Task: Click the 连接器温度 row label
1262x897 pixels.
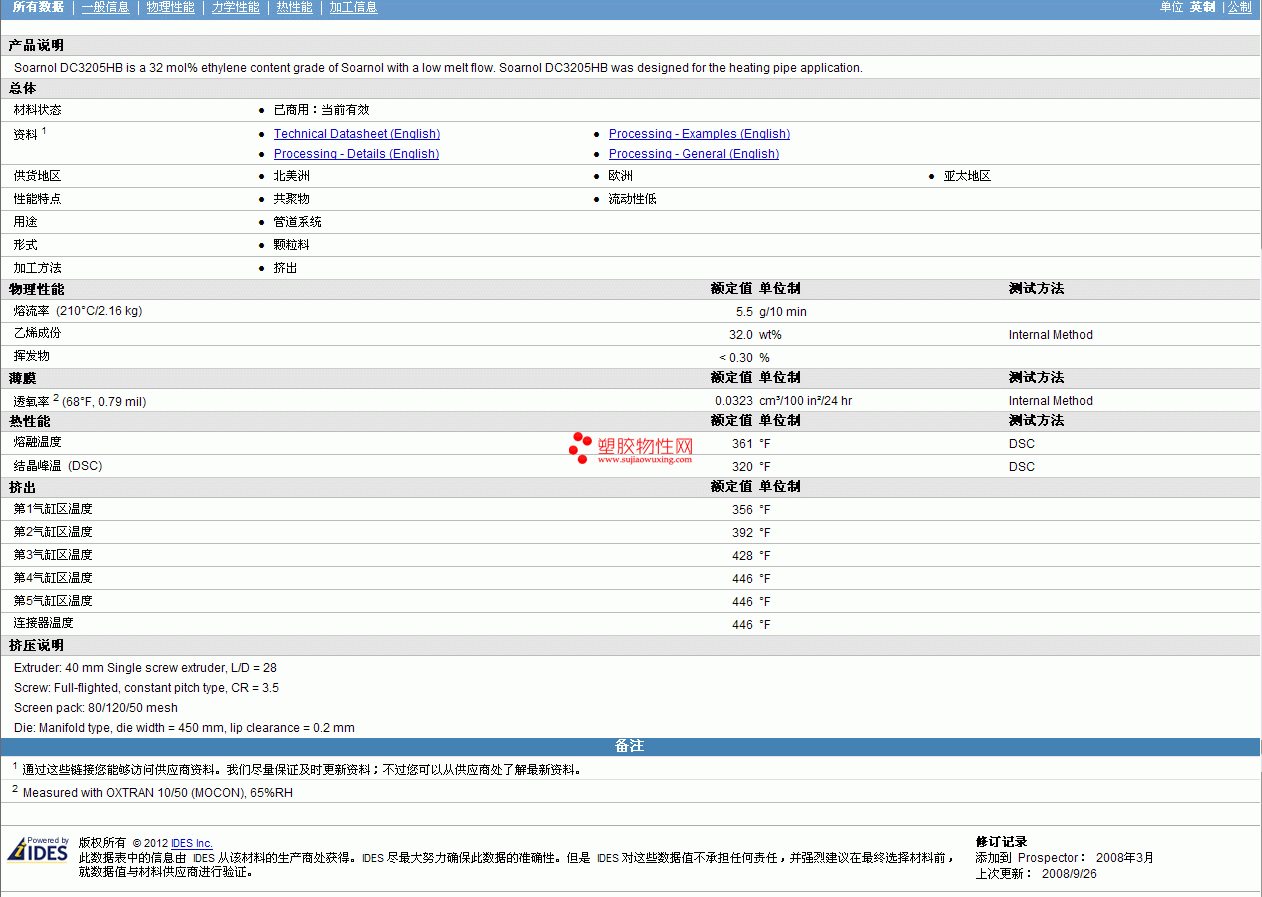Action: [43, 623]
